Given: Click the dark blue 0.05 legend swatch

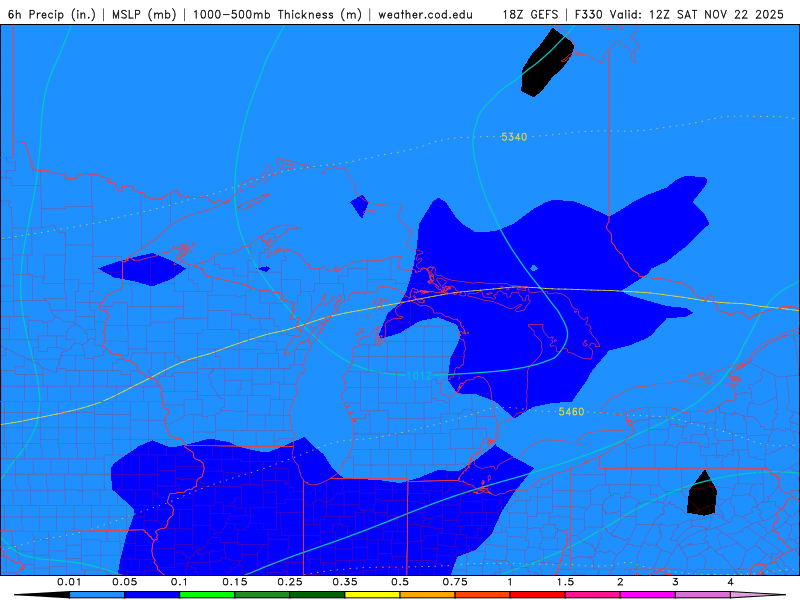Looking at the screenshot, I should (x=152, y=595).
